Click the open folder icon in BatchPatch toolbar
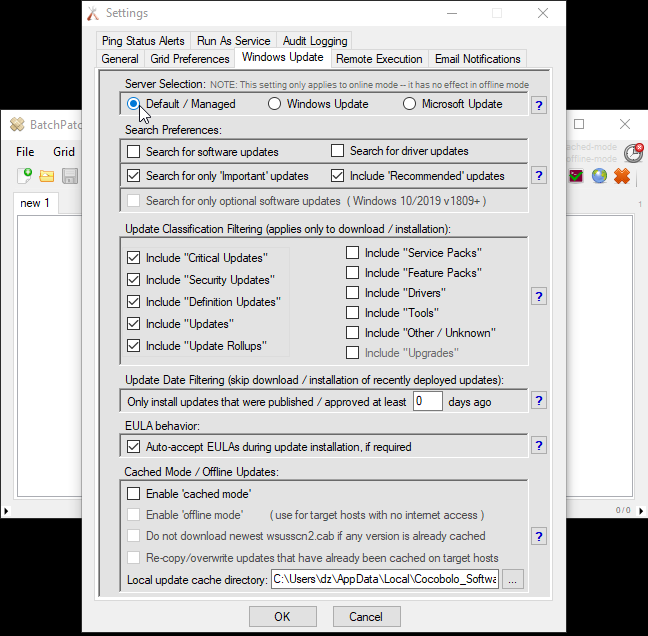Image resolution: width=648 pixels, height=636 pixels. tap(47, 176)
